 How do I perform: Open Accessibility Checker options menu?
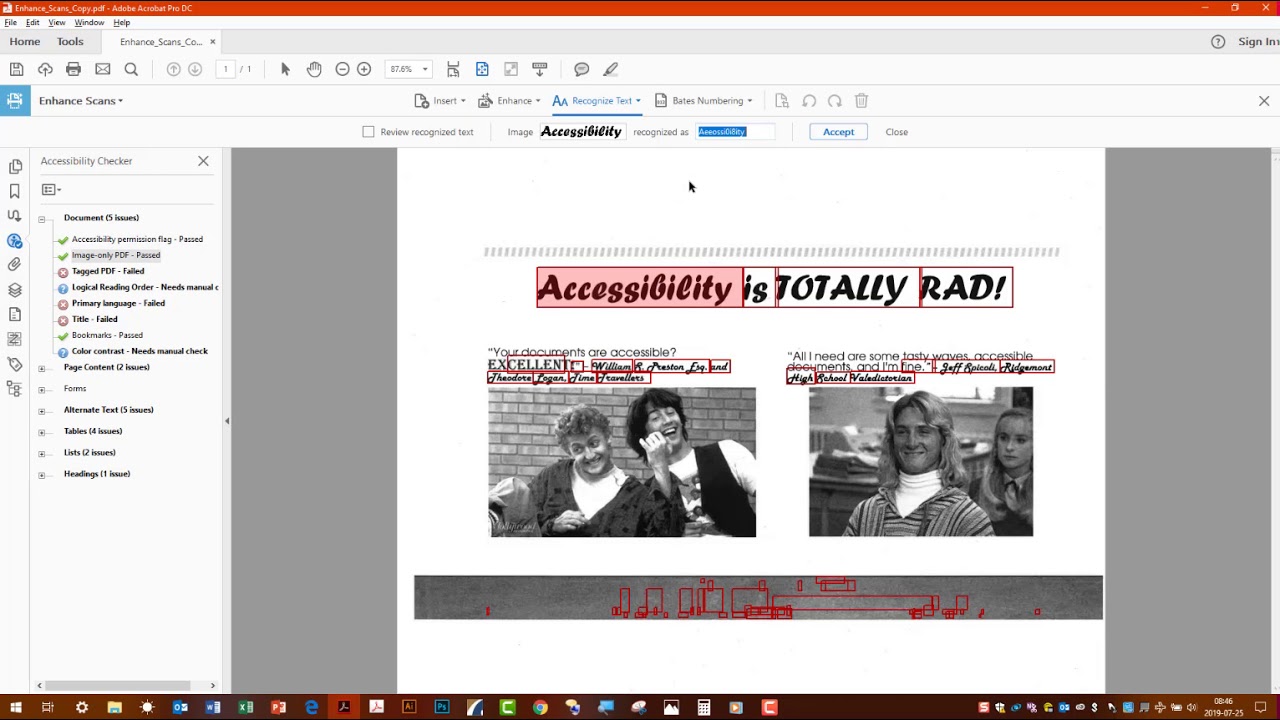click(x=51, y=190)
